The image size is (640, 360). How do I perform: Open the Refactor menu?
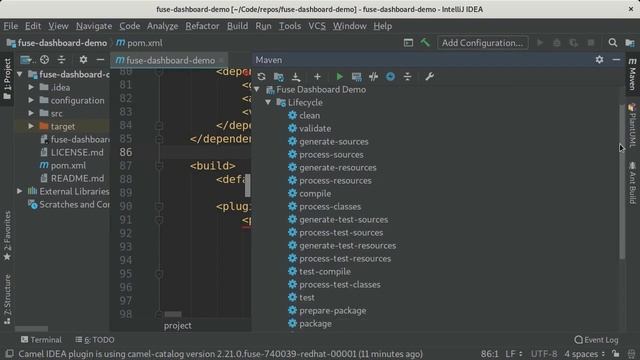tap(202, 26)
